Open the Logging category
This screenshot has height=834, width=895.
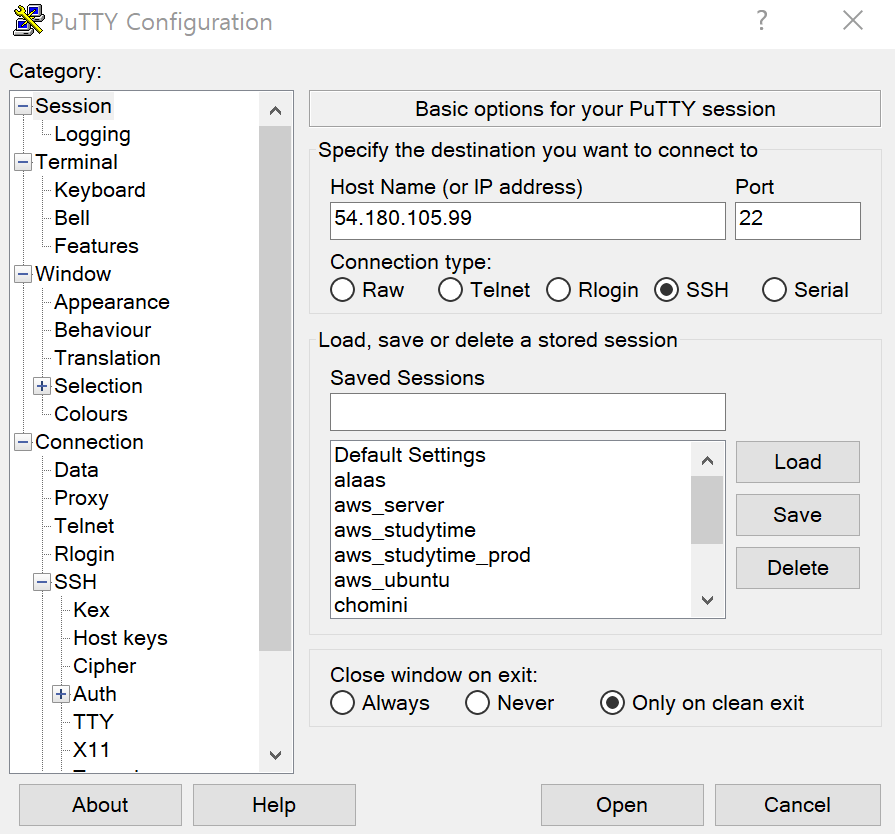[x=92, y=134]
